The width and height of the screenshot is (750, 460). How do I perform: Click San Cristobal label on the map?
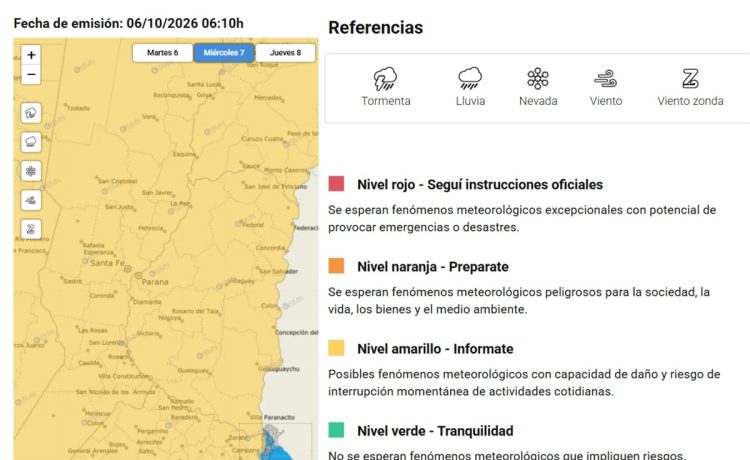click(117, 181)
